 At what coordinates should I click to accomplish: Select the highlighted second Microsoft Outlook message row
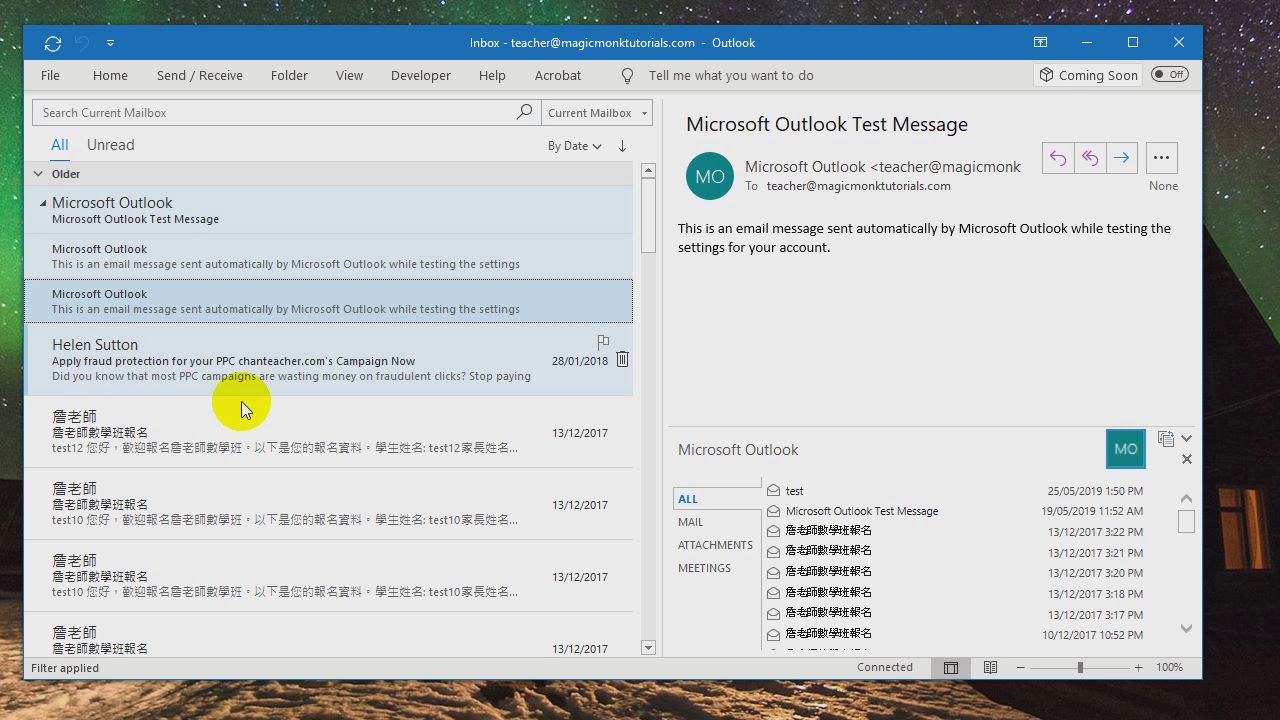coord(328,301)
